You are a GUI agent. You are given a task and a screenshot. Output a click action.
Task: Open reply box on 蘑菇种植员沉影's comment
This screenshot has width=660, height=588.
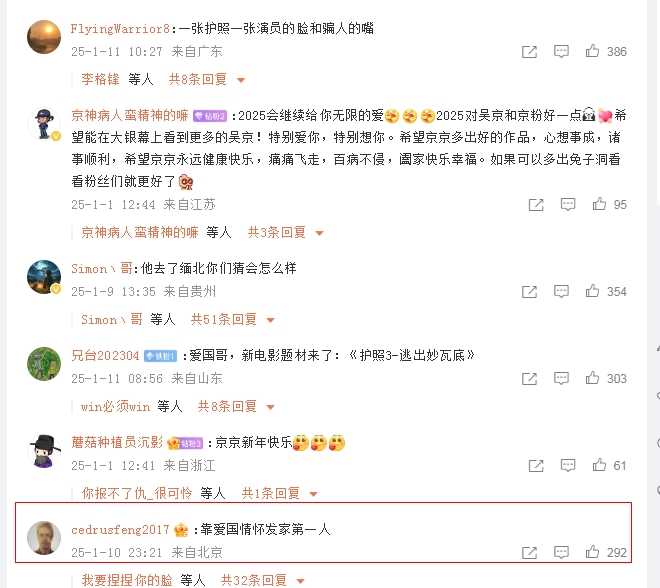(x=568, y=465)
